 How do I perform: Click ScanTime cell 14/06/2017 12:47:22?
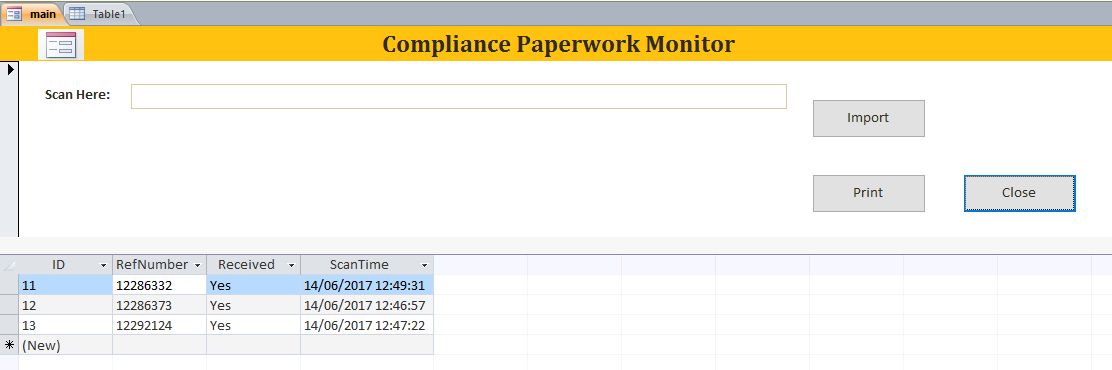point(367,325)
